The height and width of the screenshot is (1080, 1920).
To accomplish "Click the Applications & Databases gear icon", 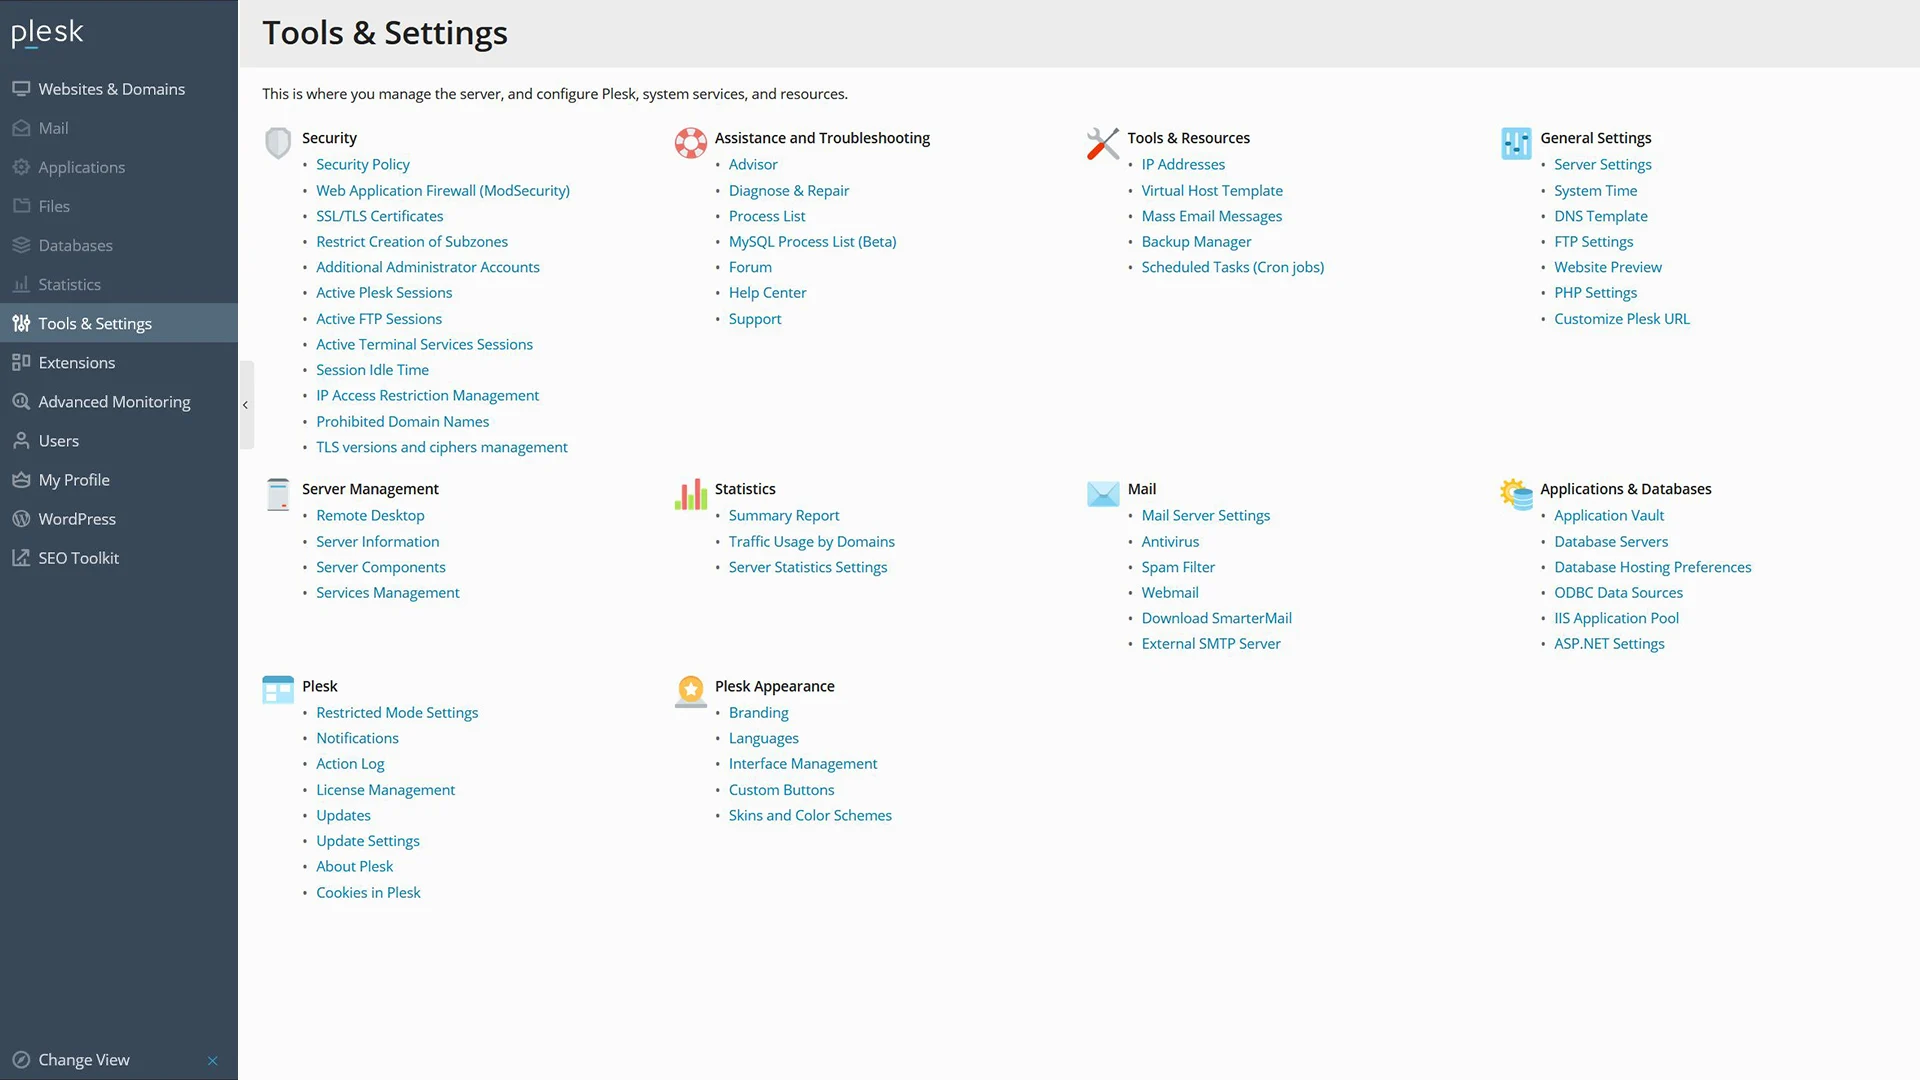I will pyautogui.click(x=1516, y=494).
